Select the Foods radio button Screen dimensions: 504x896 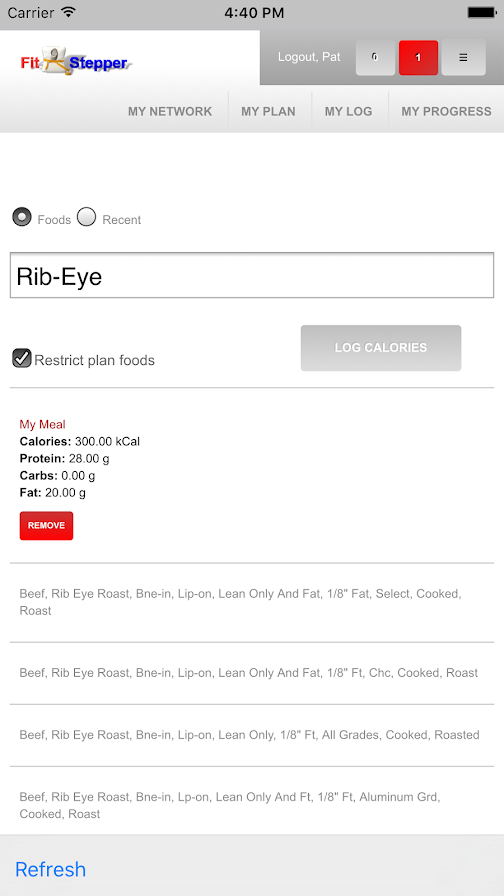[x=22, y=218]
